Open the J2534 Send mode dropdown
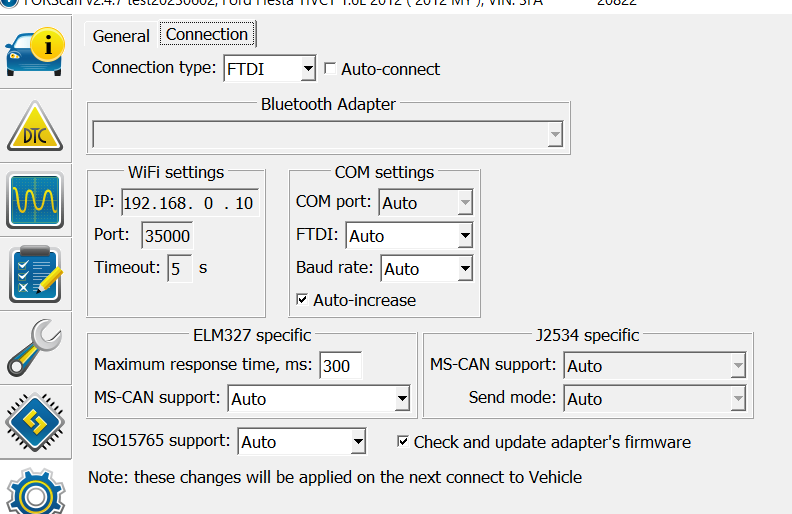Viewport: 792px width, 514px height. pyautogui.click(x=655, y=399)
